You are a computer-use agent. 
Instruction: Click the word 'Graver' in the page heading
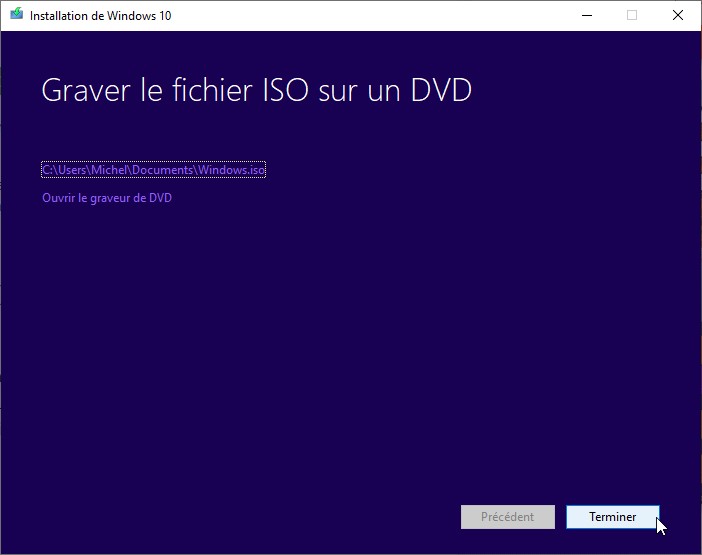point(88,90)
